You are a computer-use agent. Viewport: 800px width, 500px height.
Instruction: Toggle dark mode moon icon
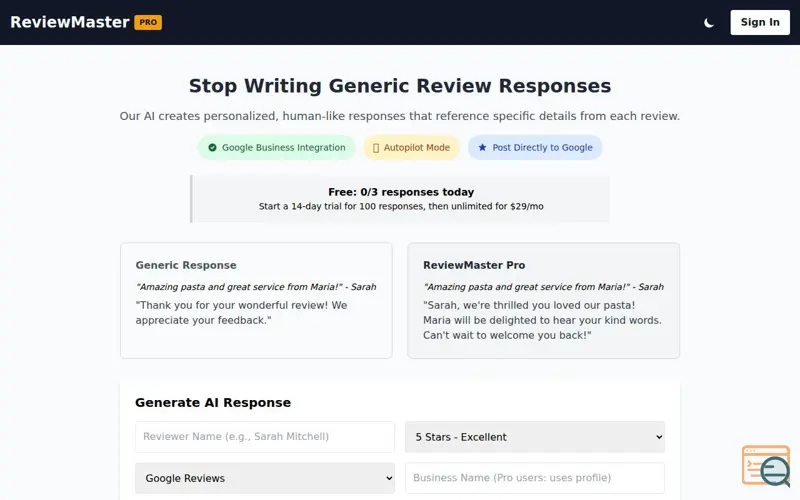(709, 22)
